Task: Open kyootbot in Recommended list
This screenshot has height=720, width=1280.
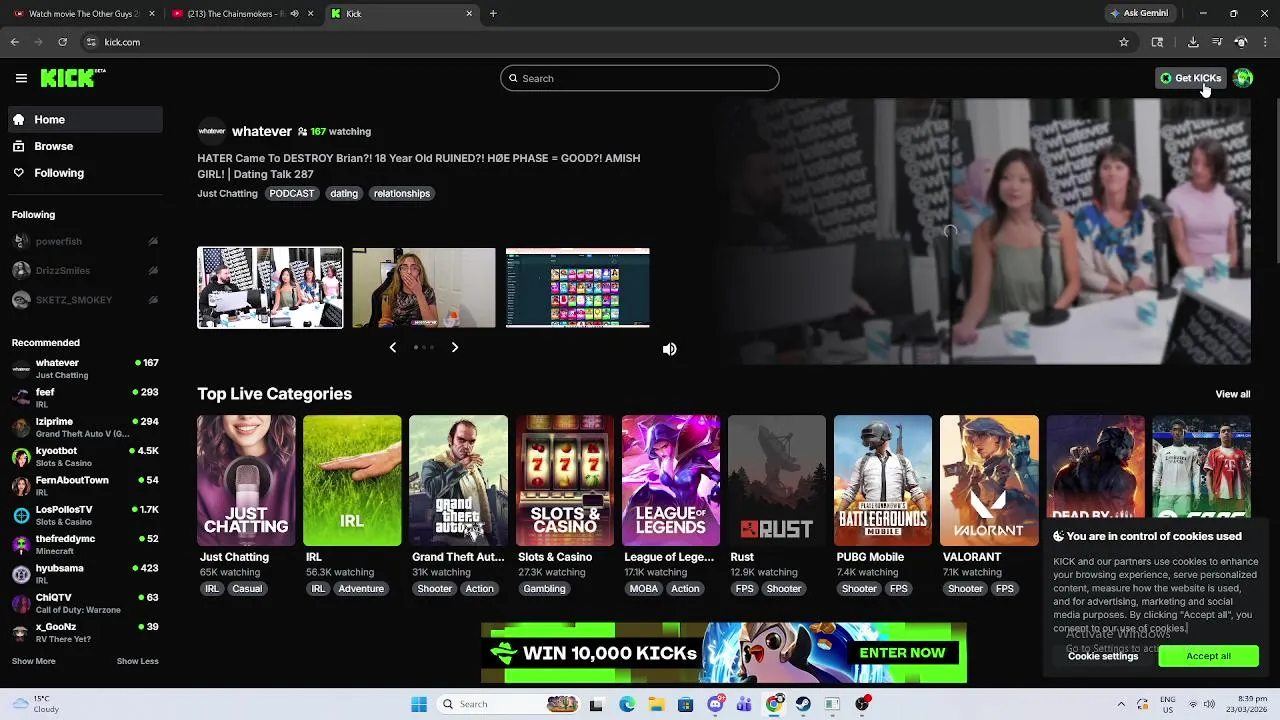Action: [85, 456]
